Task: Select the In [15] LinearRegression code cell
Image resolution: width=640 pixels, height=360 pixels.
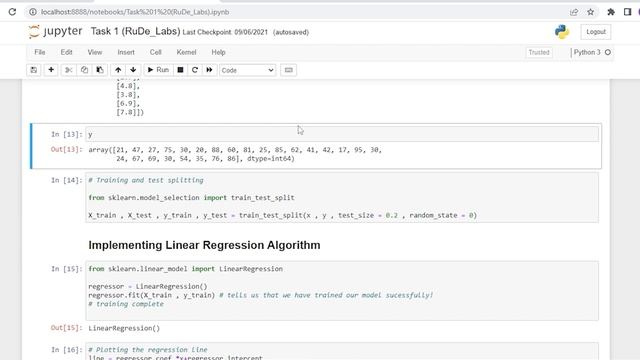Action: click(x=342, y=291)
